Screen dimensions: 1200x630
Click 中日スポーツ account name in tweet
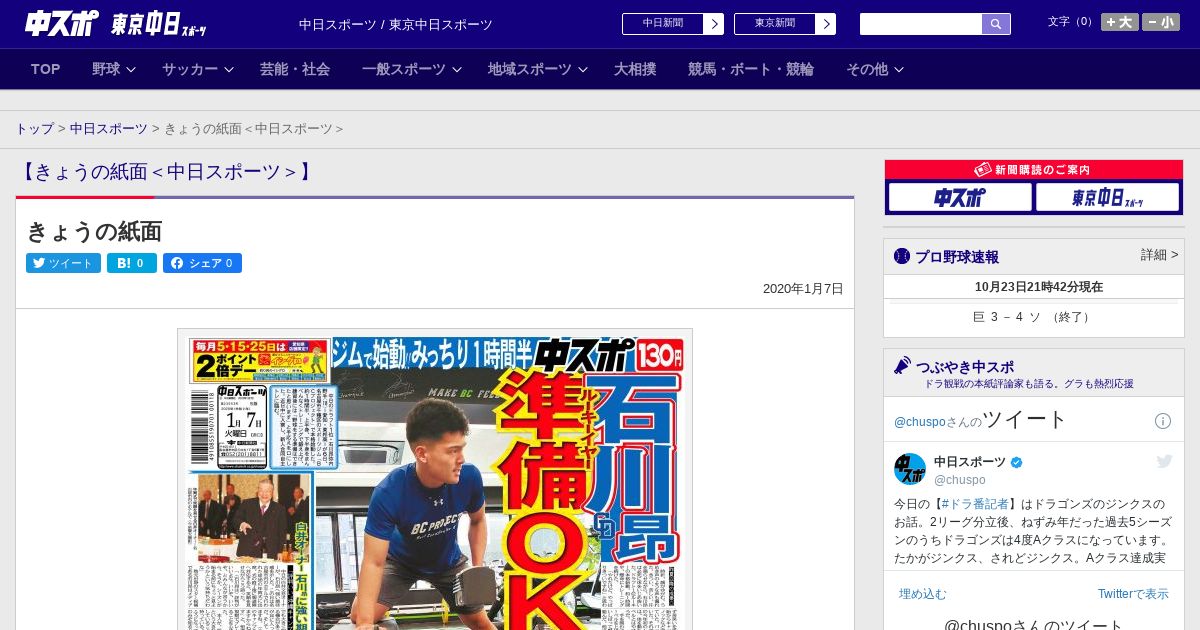tap(970, 462)
